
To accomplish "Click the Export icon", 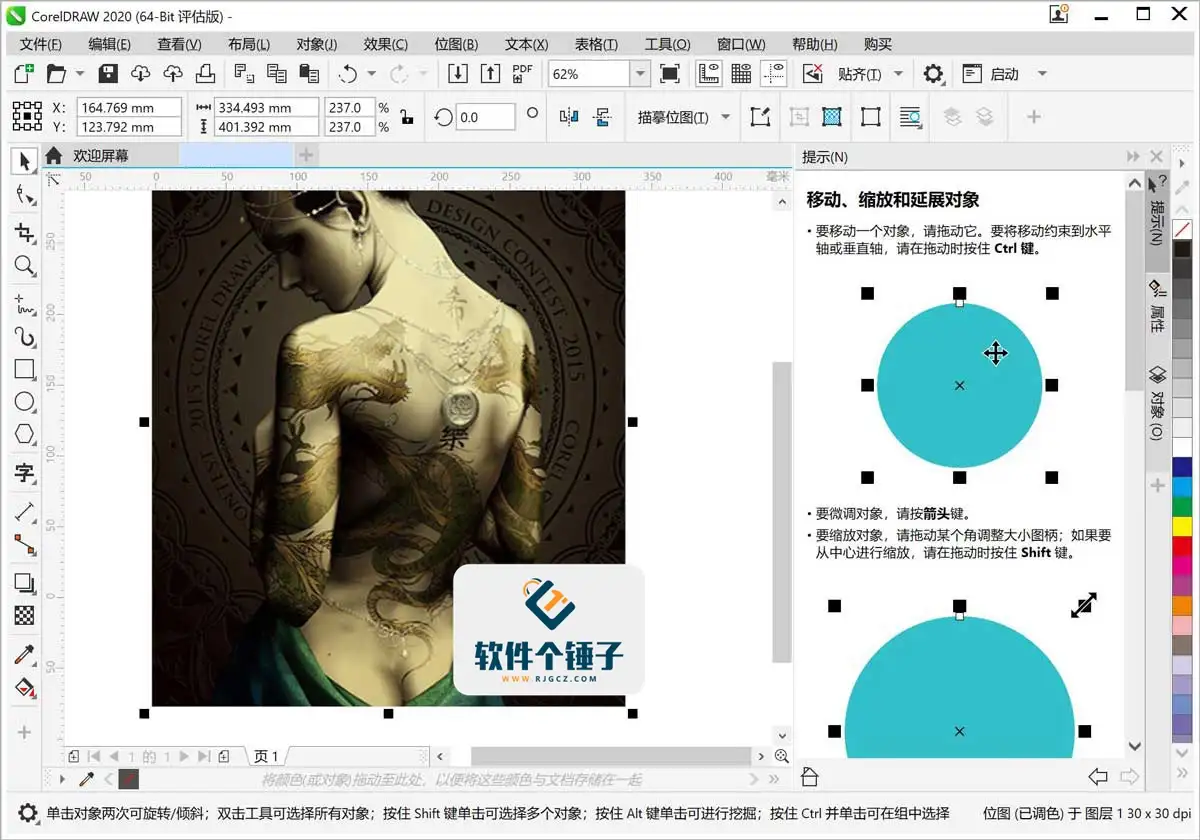I will click(490, 74).
